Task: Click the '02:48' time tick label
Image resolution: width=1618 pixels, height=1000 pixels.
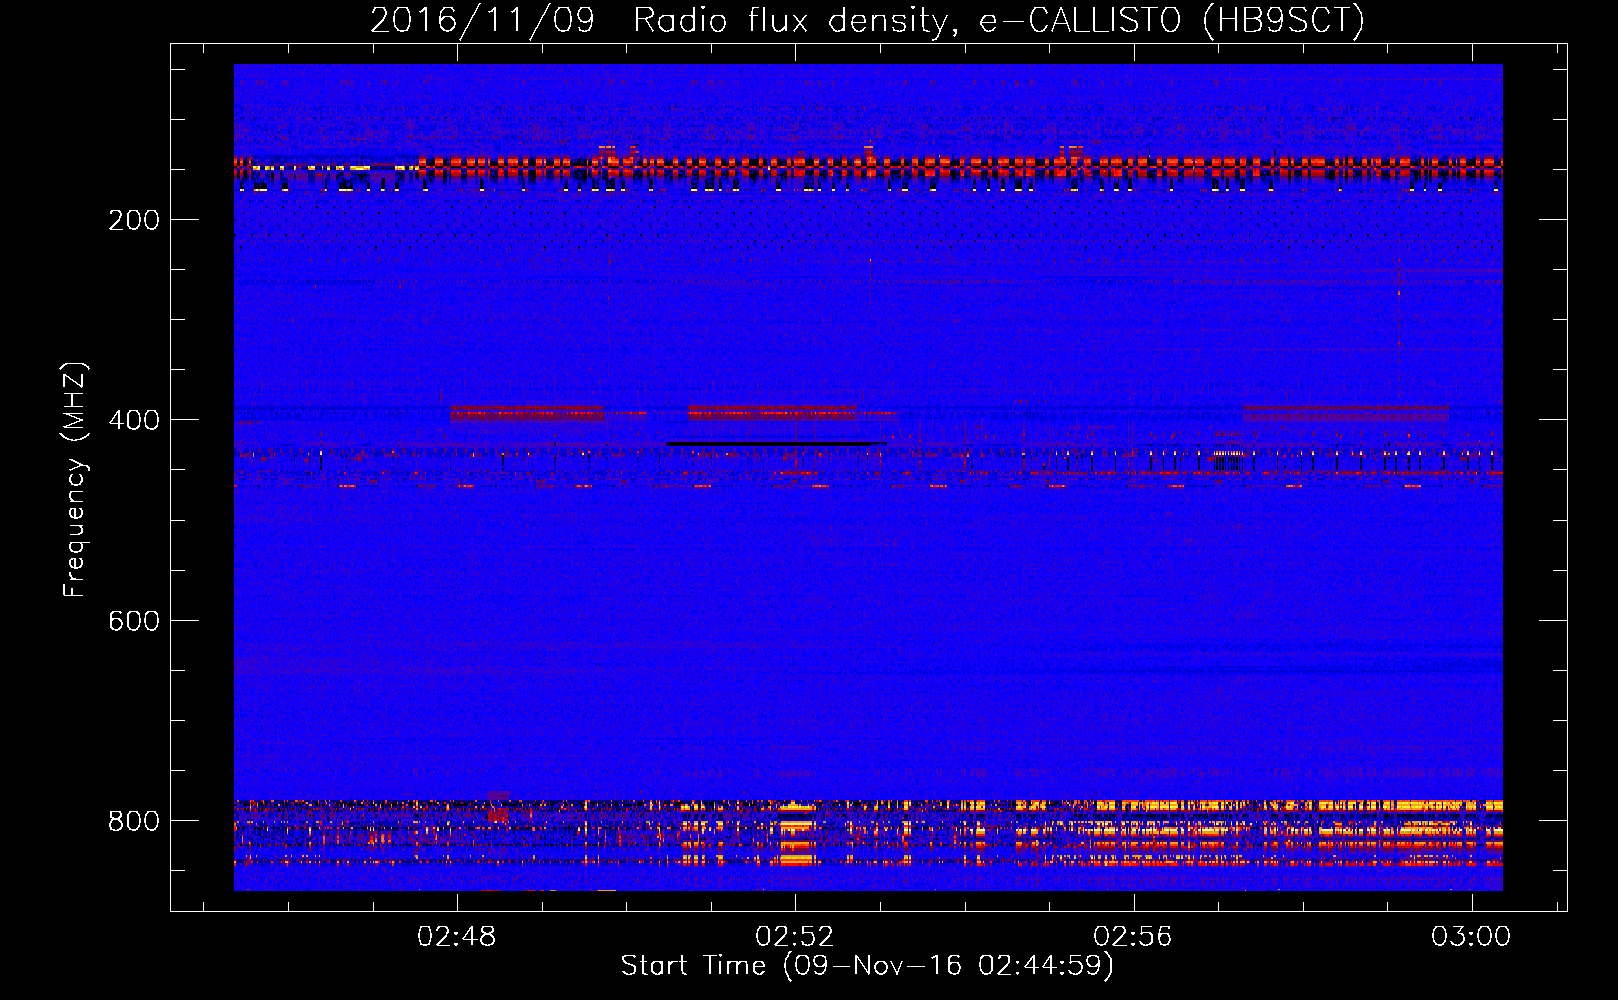Action: (x=457, y=936)
